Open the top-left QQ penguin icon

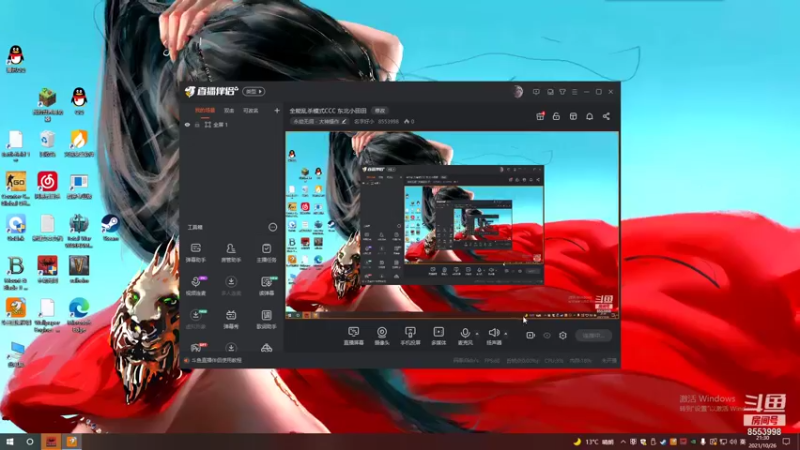[16, 59]
